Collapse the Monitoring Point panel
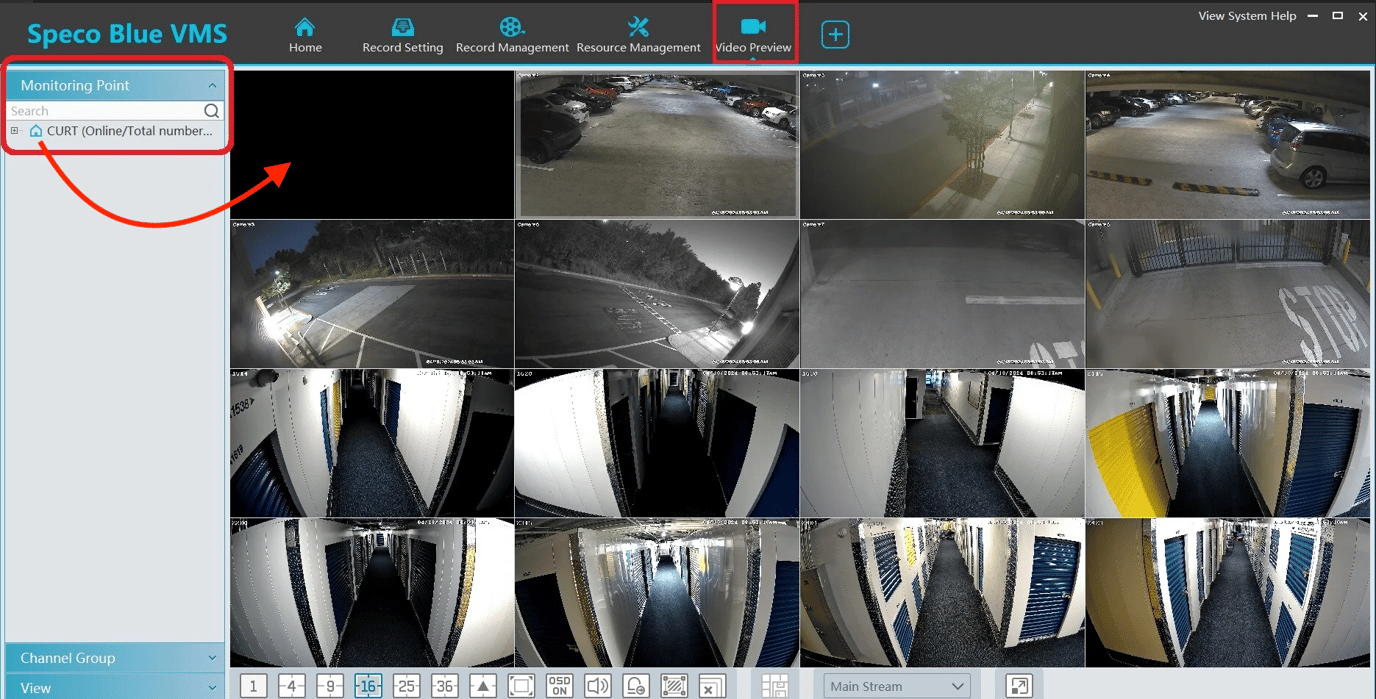The image size is (1376, 699). point(211,85)
